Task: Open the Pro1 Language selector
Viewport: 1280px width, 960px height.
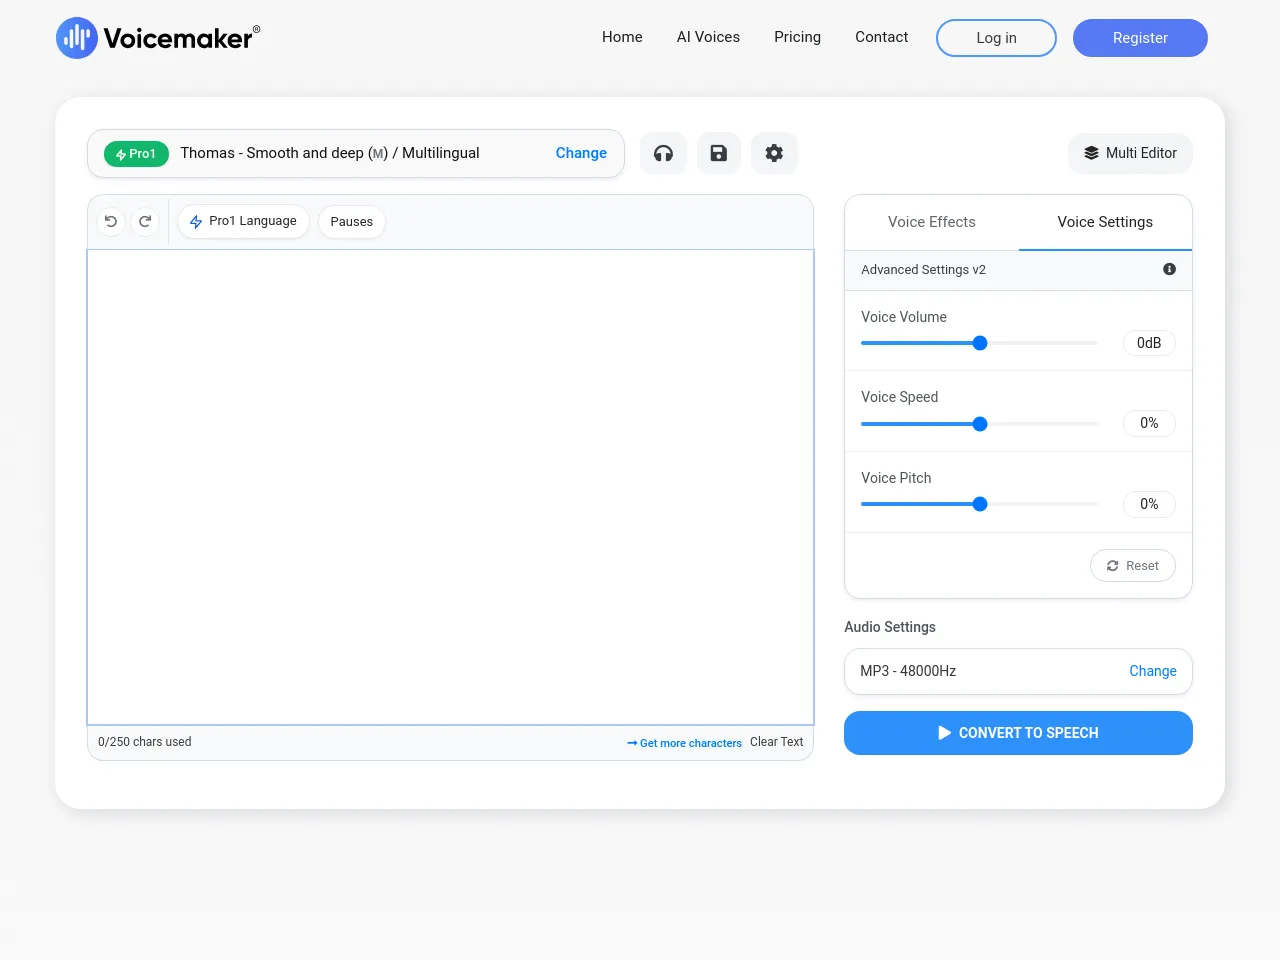Action: (243, 221)
